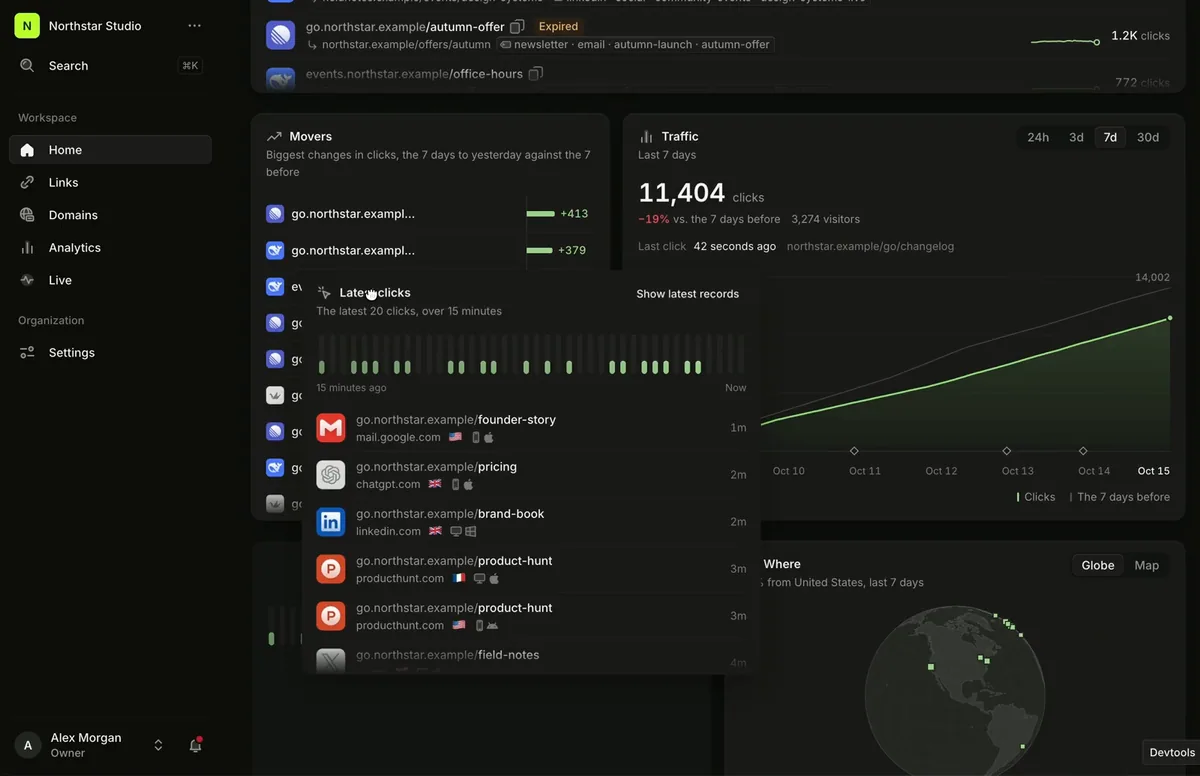Screen dimensions: 1200x776
Task: Click the French flag in product-hunt row
Action: [459, 579]
